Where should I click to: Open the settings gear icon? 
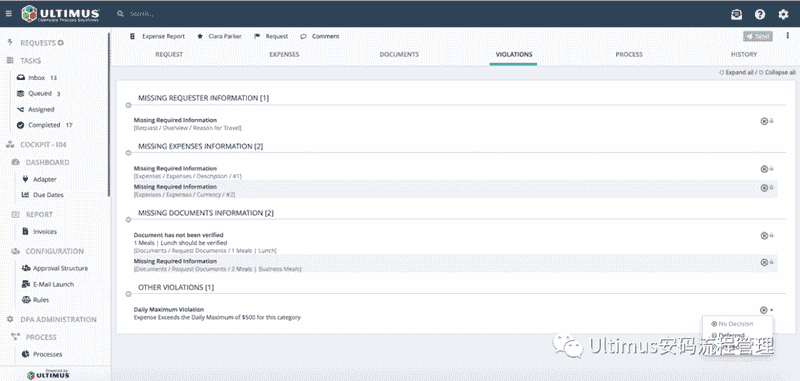pos(783,14)
